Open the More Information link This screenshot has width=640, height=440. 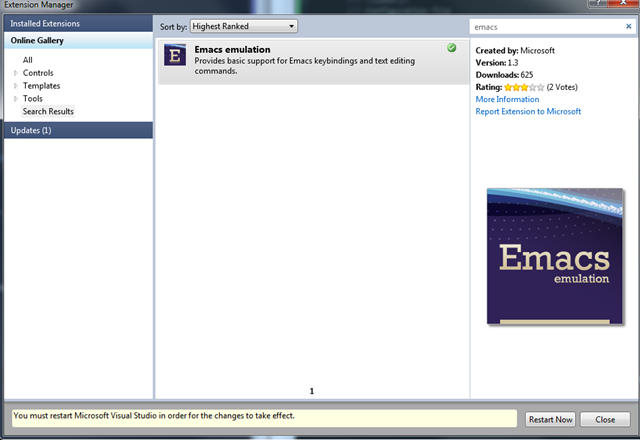[507, 99]
